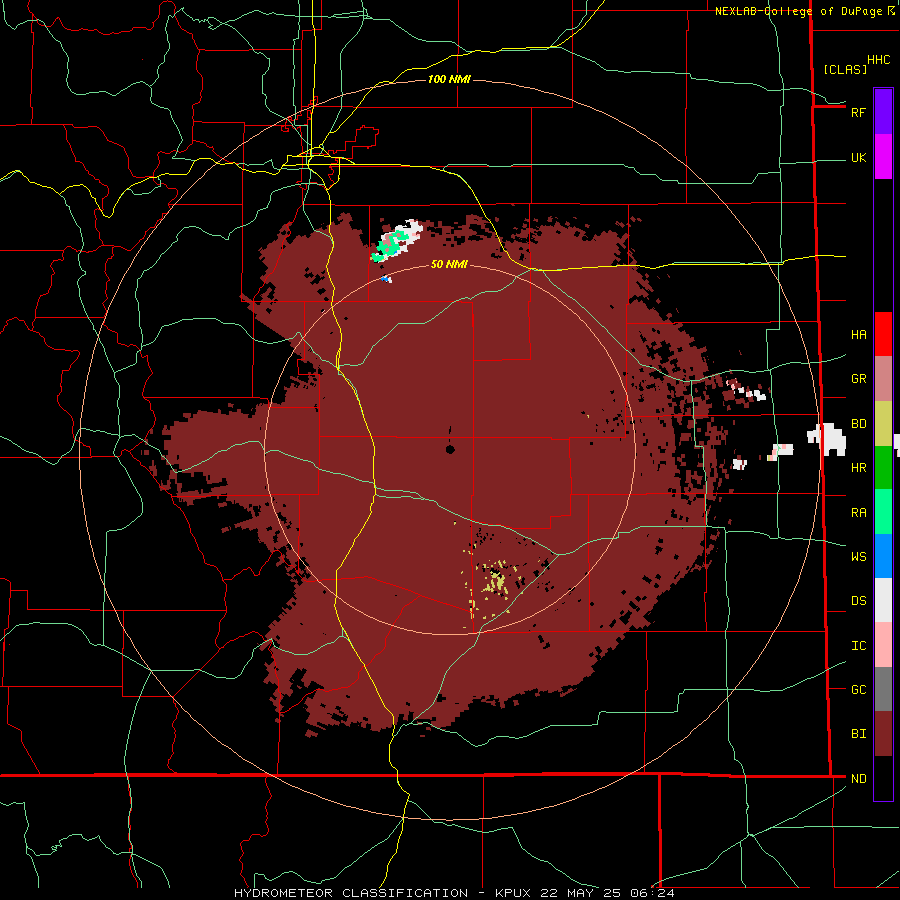Click the GR dusty pink legend swatch
Viewport: 900px width, 900px height.
point(883,379)
